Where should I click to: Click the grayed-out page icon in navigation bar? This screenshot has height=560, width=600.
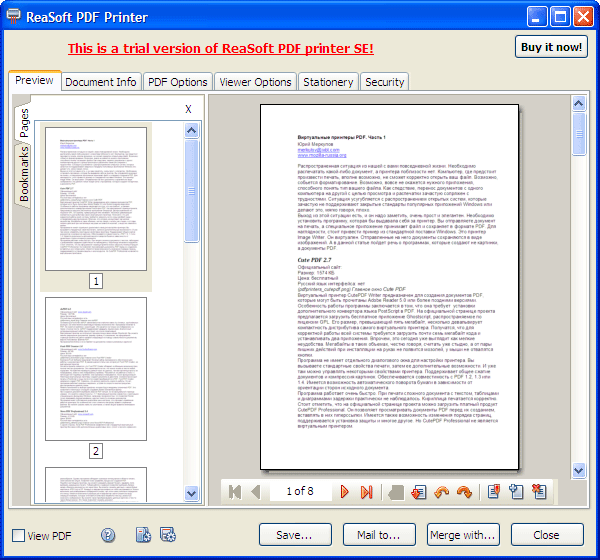[x=396, y=493]
